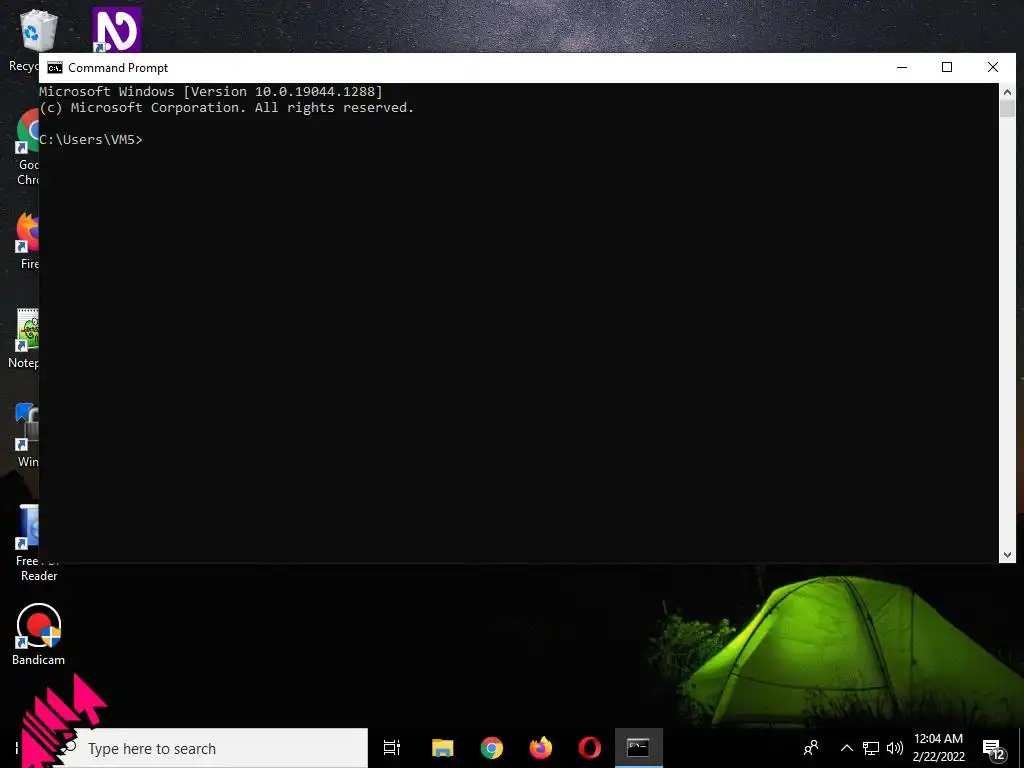1024x768 pixels.
Task: Open File Explorer from the taskbar
Action: (x=442, y=748)
